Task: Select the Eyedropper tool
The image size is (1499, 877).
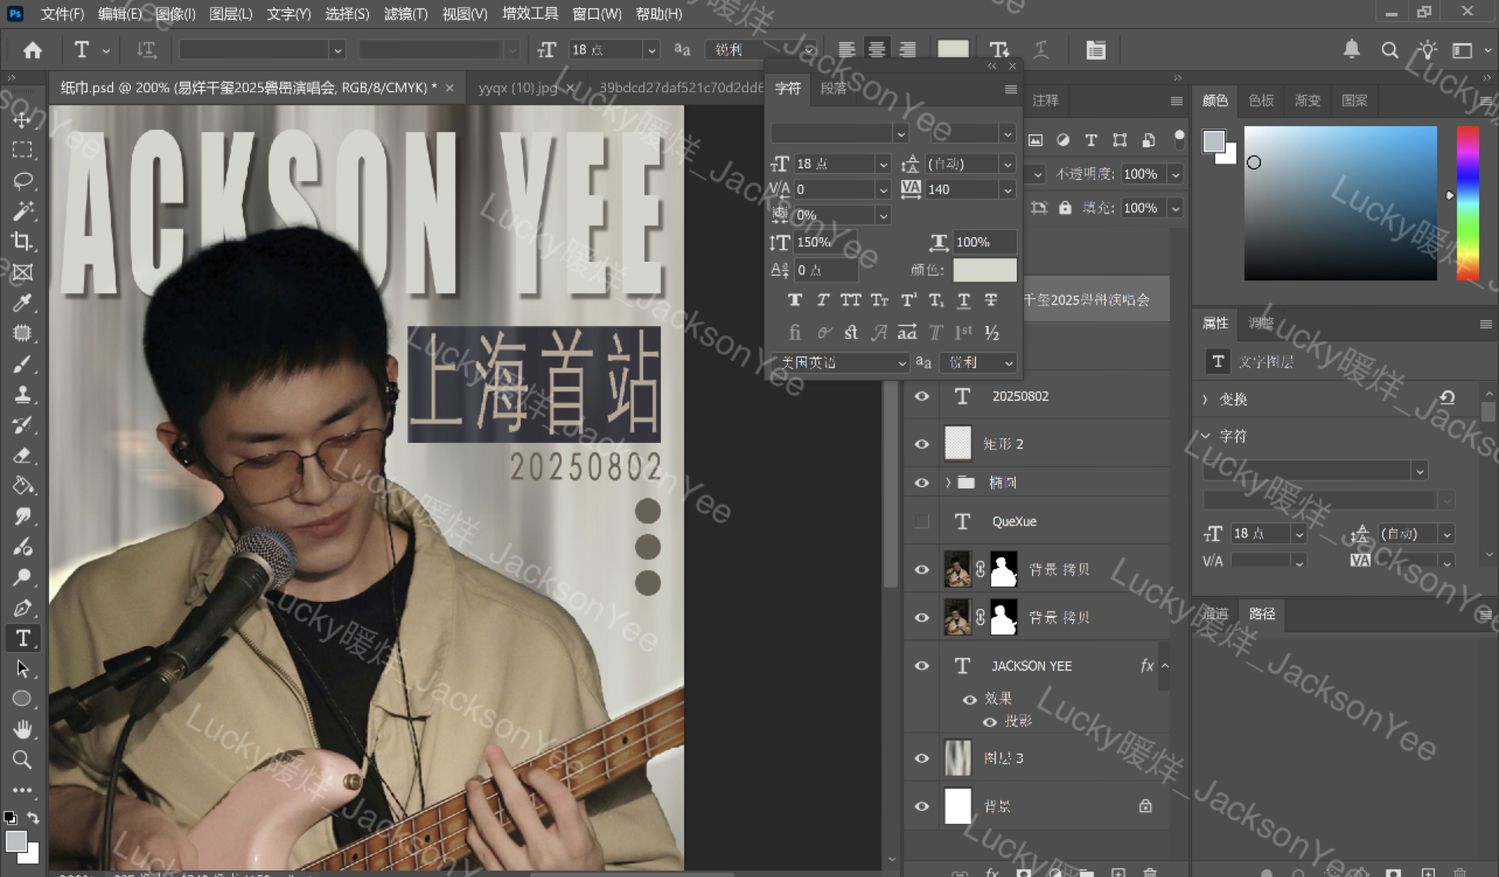Action: (x=22, y=303)
